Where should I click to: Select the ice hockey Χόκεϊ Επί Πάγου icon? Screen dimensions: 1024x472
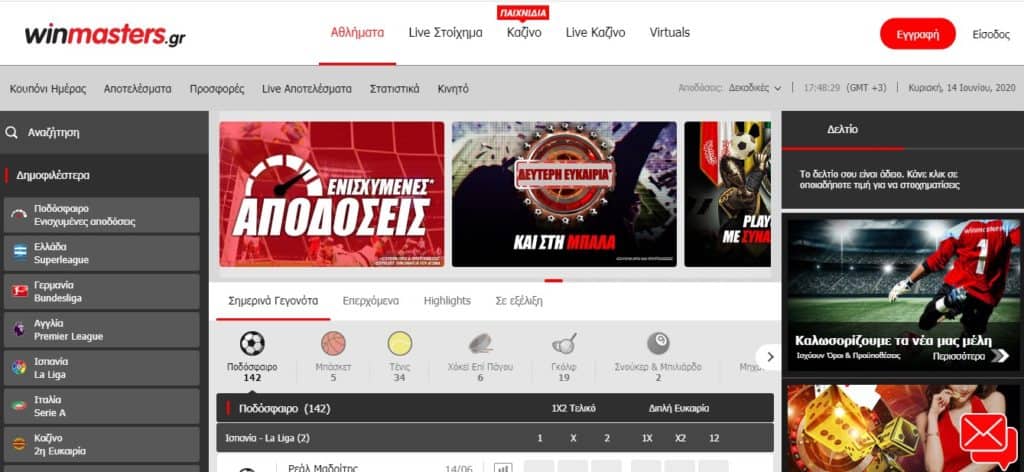click(x=481, y=343)
